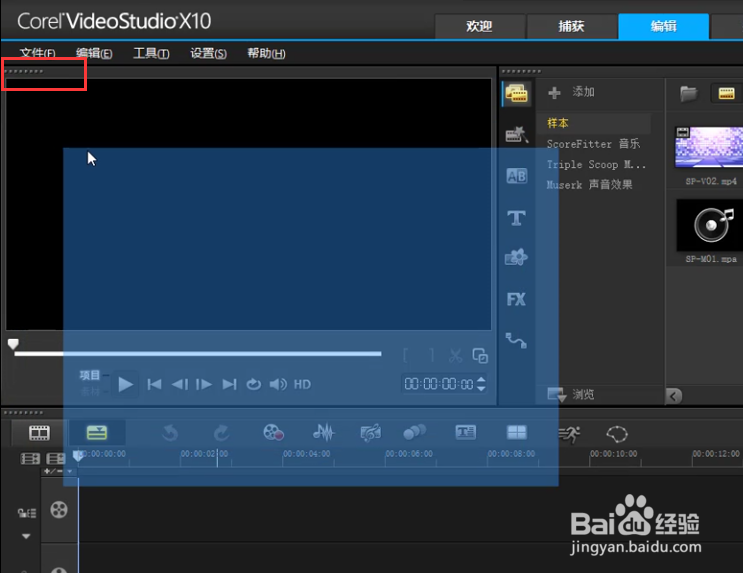Toggle Repeat playback

click(254, 384)
